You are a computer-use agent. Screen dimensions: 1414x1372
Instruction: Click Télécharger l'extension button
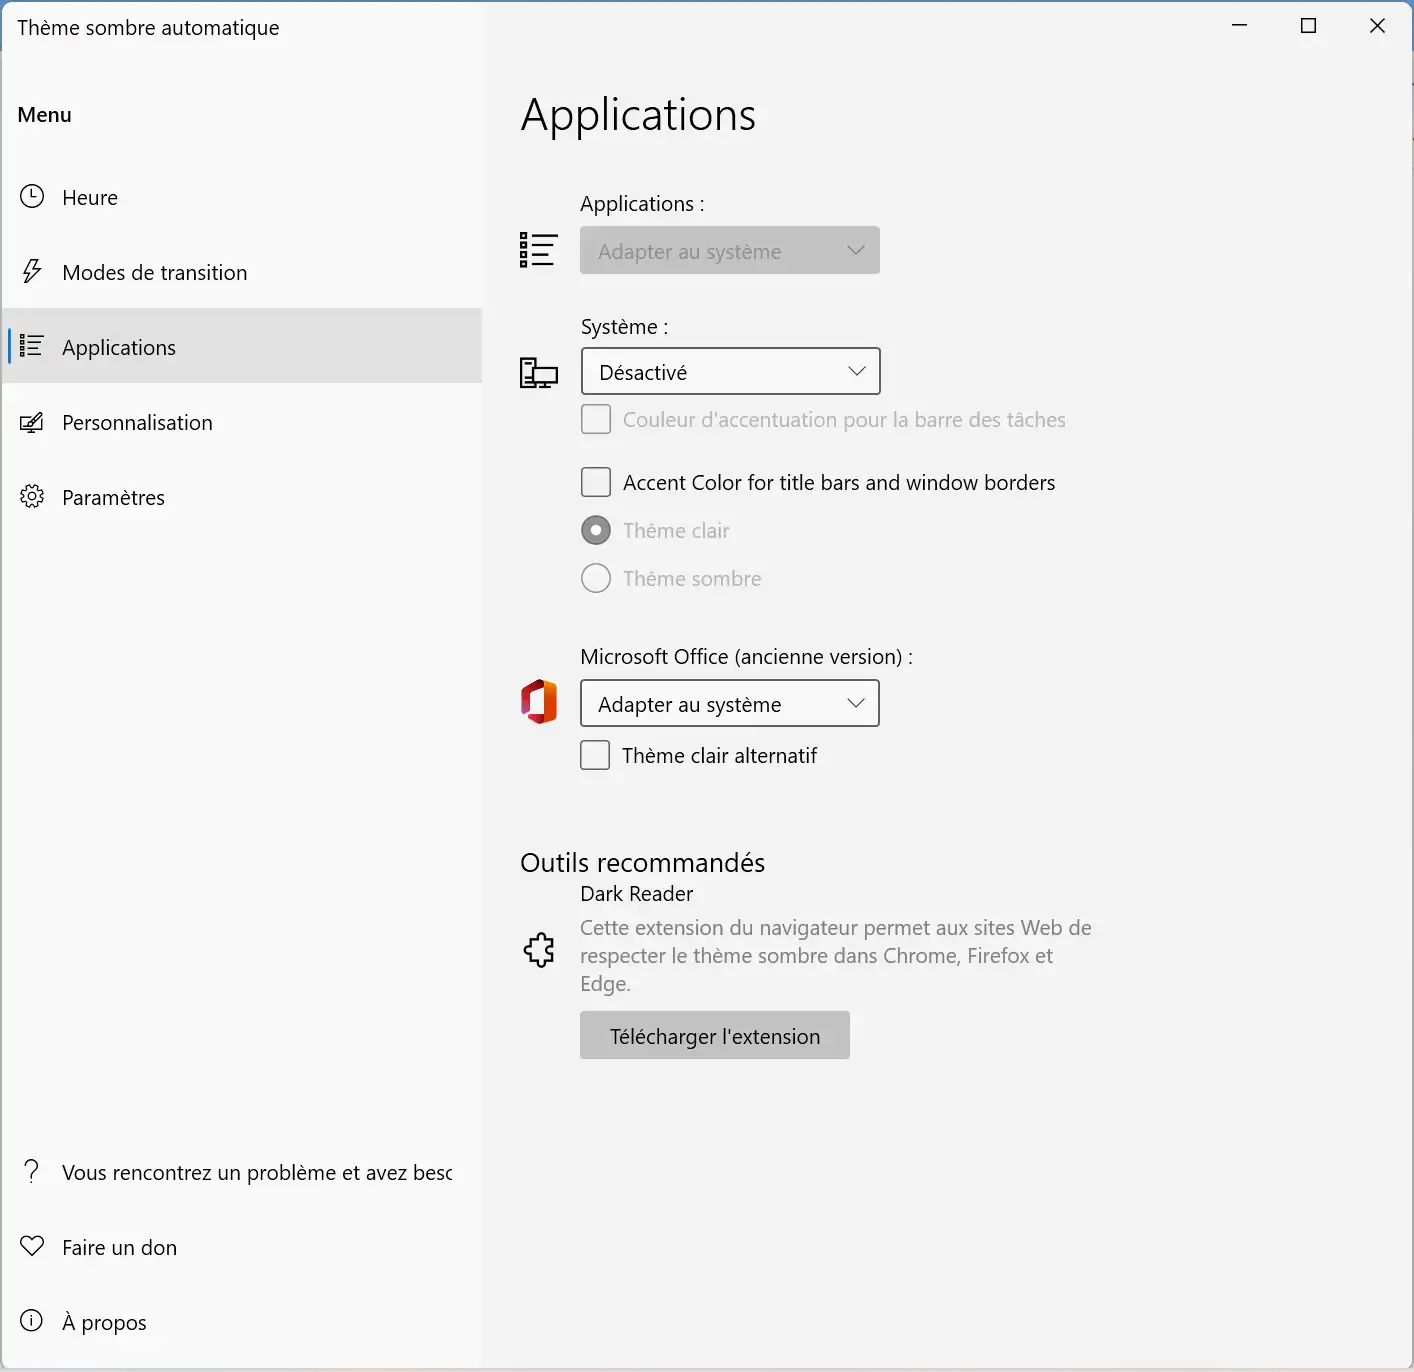715,1035
